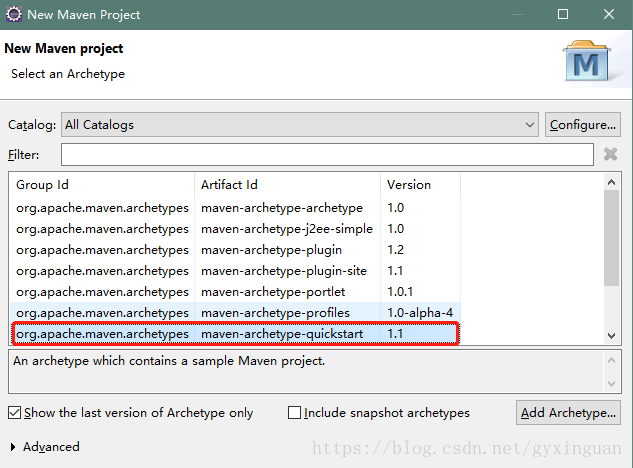The width and height of the screenshot is (633, 468).
Task: Click the Eclipse icon in title bar
Action: [13, 14]
